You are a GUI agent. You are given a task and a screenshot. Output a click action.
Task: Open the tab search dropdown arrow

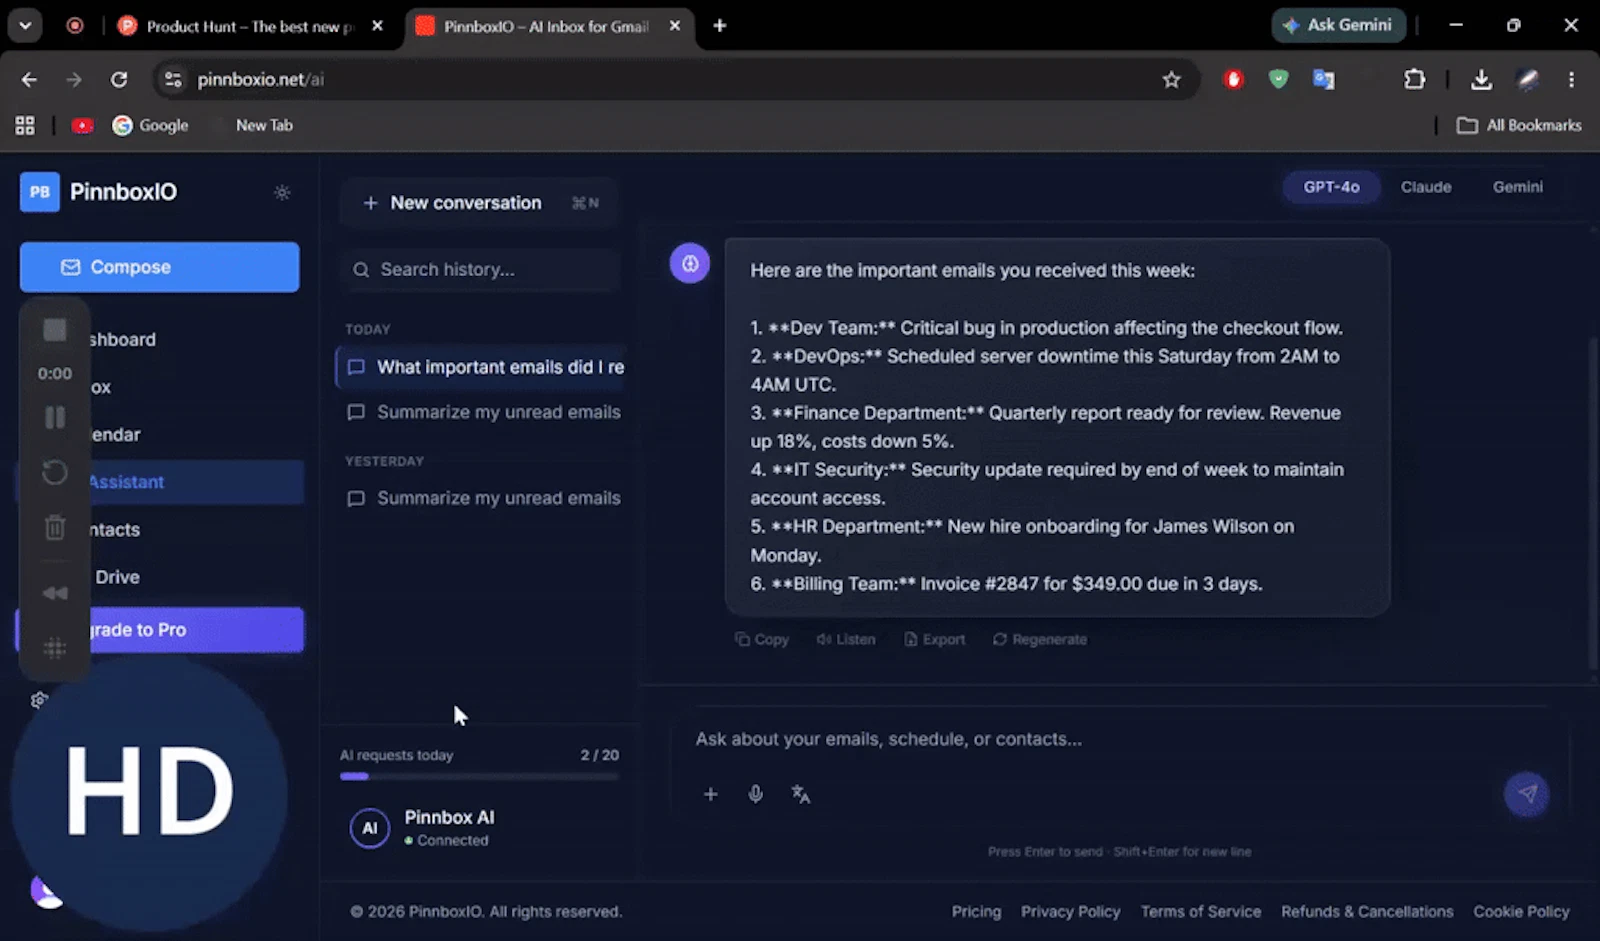pos(25,26)
